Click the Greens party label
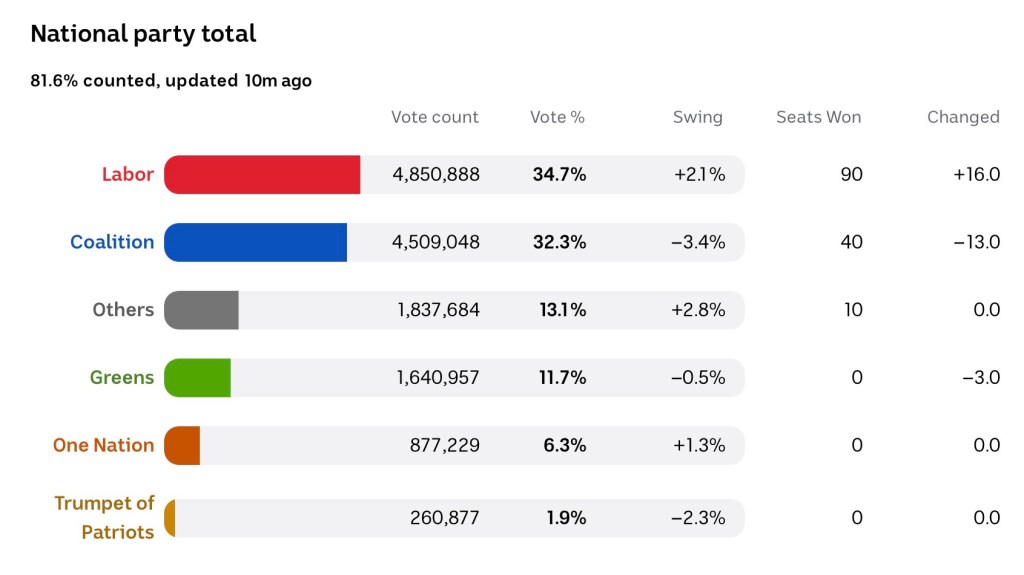Image resolution: width=1024 pixels, height=575 pixels. (122, 377)
